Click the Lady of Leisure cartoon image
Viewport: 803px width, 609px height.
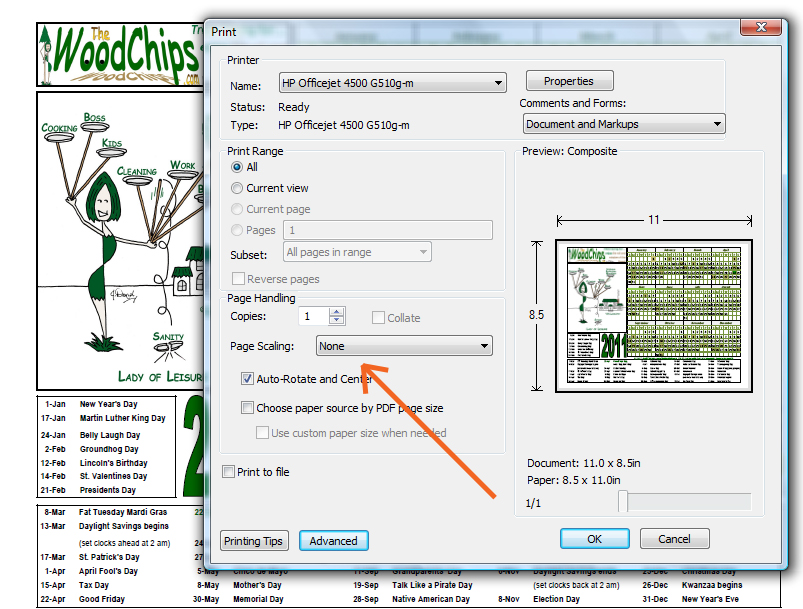coord(120,241)
